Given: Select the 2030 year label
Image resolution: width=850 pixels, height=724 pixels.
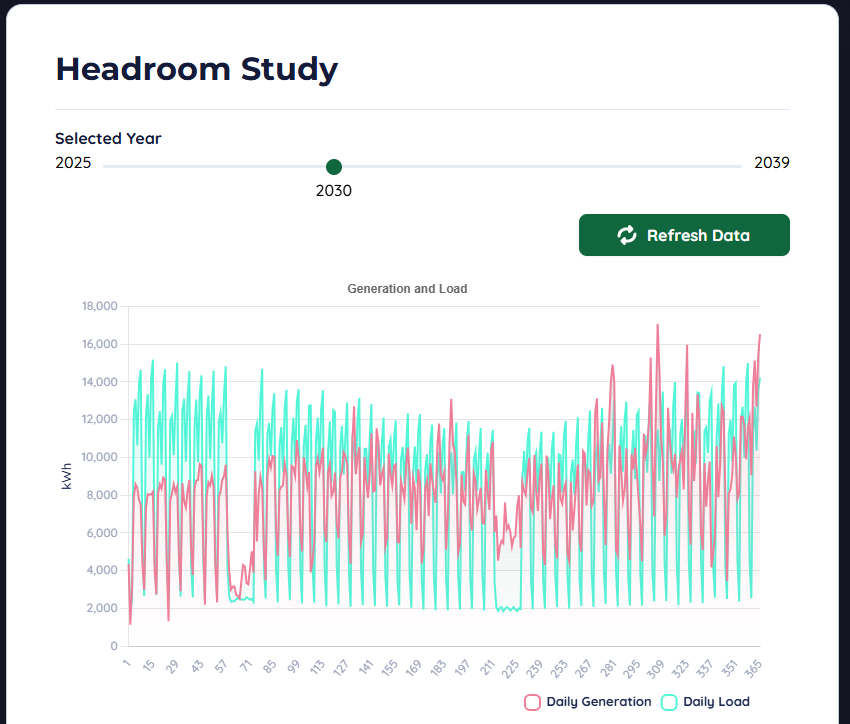Looking at the screenshot, I should [334, 190].
